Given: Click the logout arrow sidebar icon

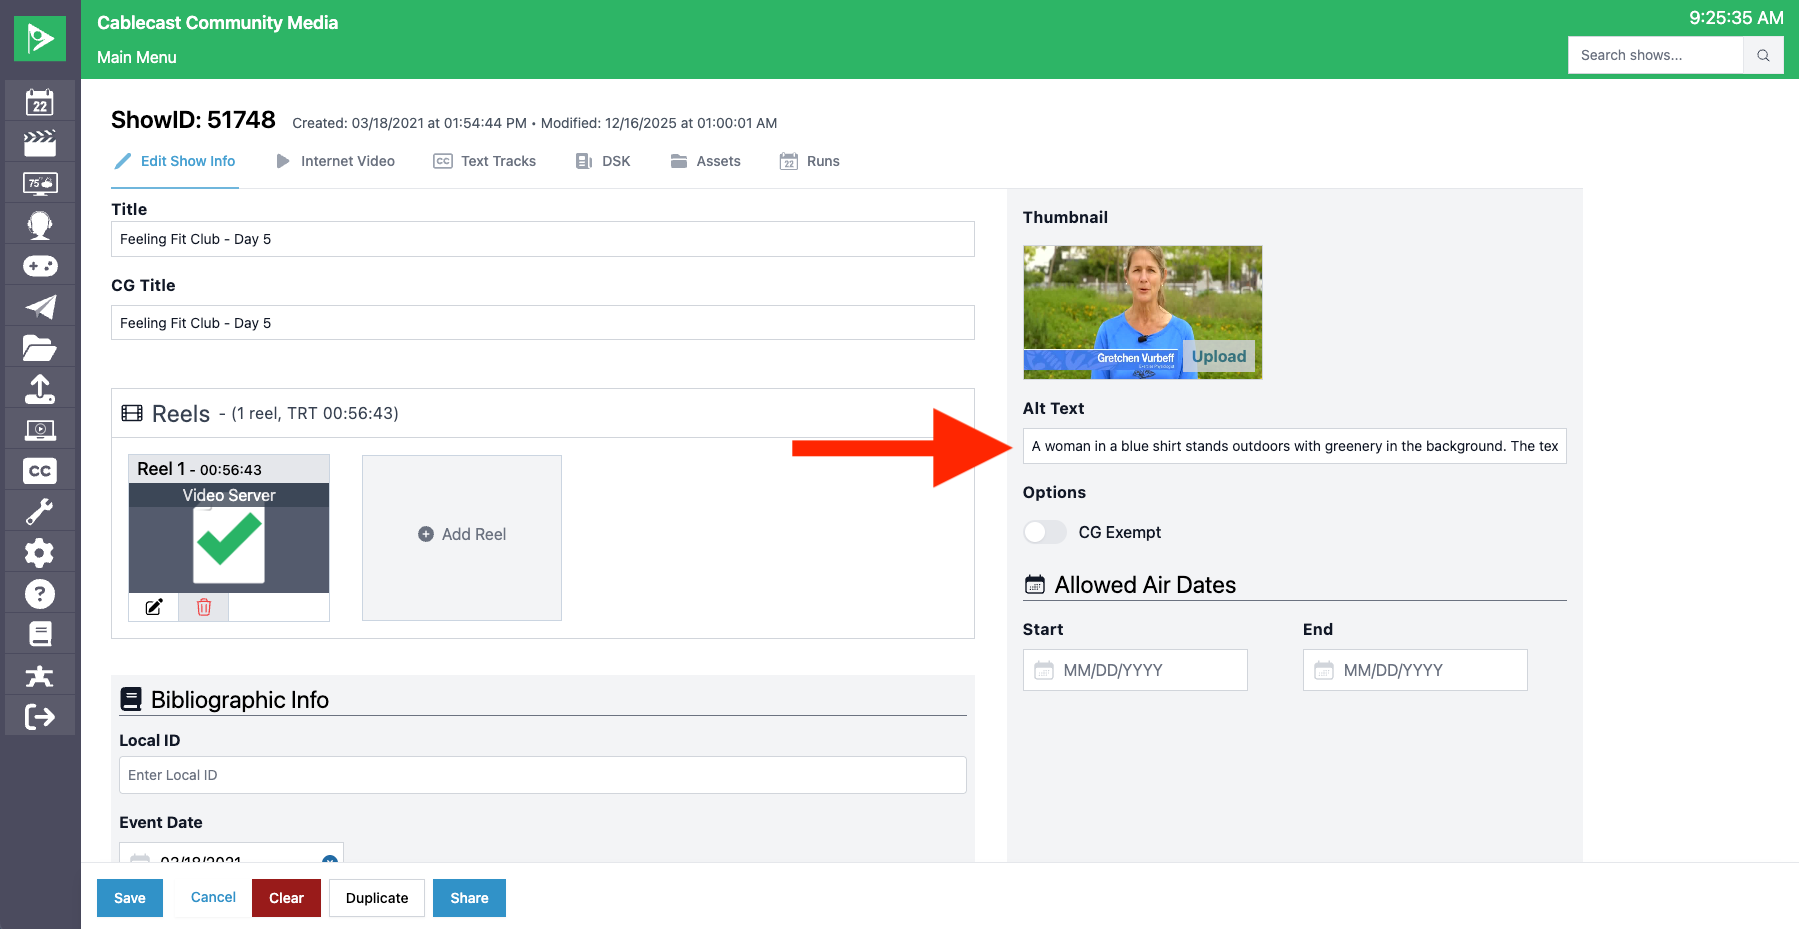Looking at the screenshot, I should coord(40,717).
